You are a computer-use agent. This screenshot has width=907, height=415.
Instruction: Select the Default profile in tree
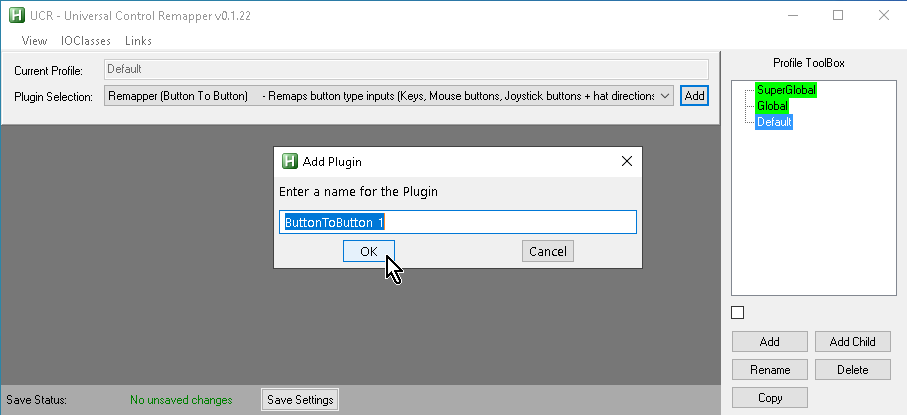coord(774,122)
